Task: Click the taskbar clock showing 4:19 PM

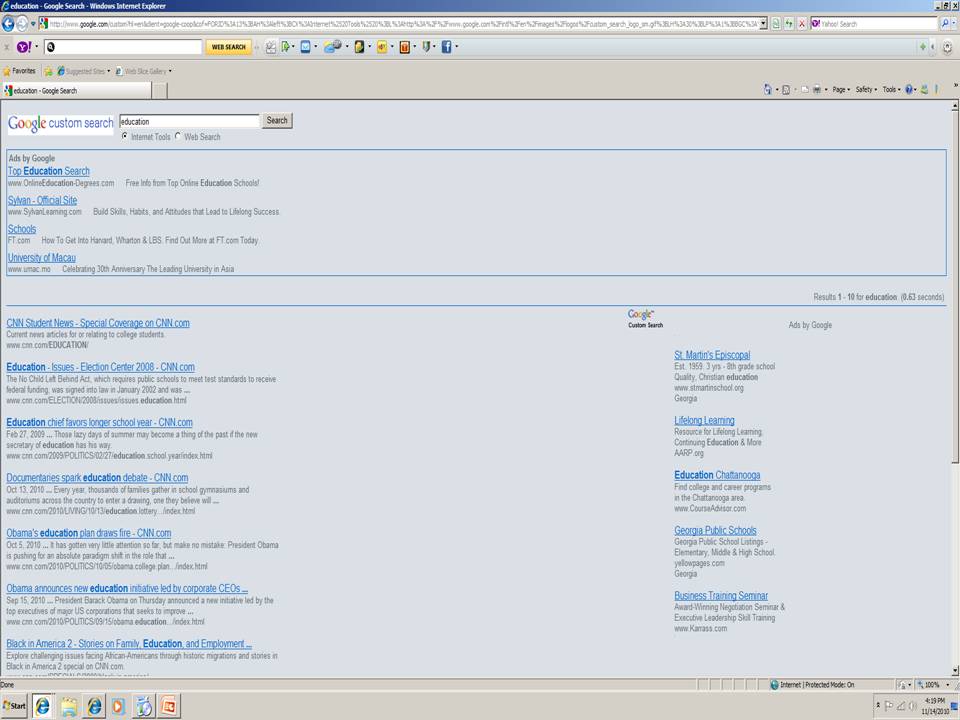Action: tap(935, 706)
